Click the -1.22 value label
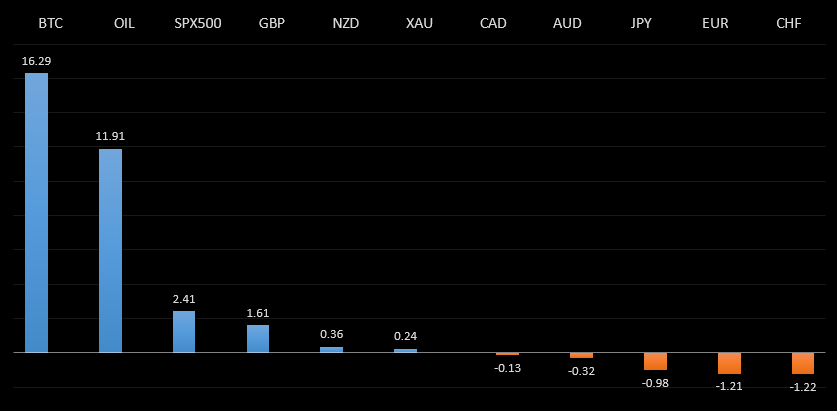Image resolution: width=837 pixels, height=411 pixels. (x=803, y=387)
